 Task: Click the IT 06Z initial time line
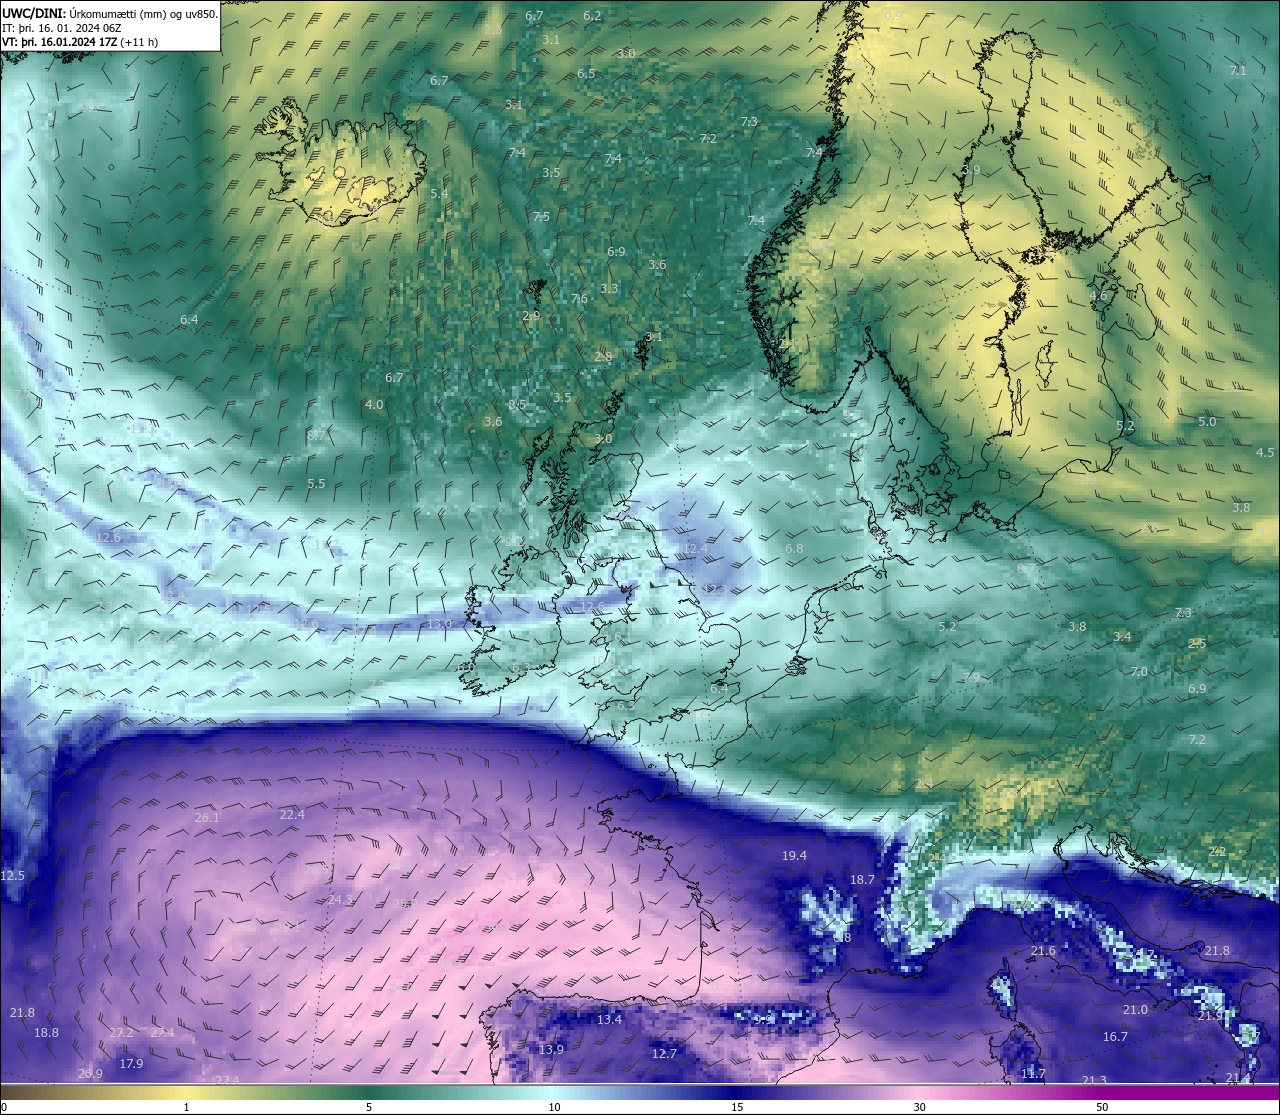click(62, 28)
